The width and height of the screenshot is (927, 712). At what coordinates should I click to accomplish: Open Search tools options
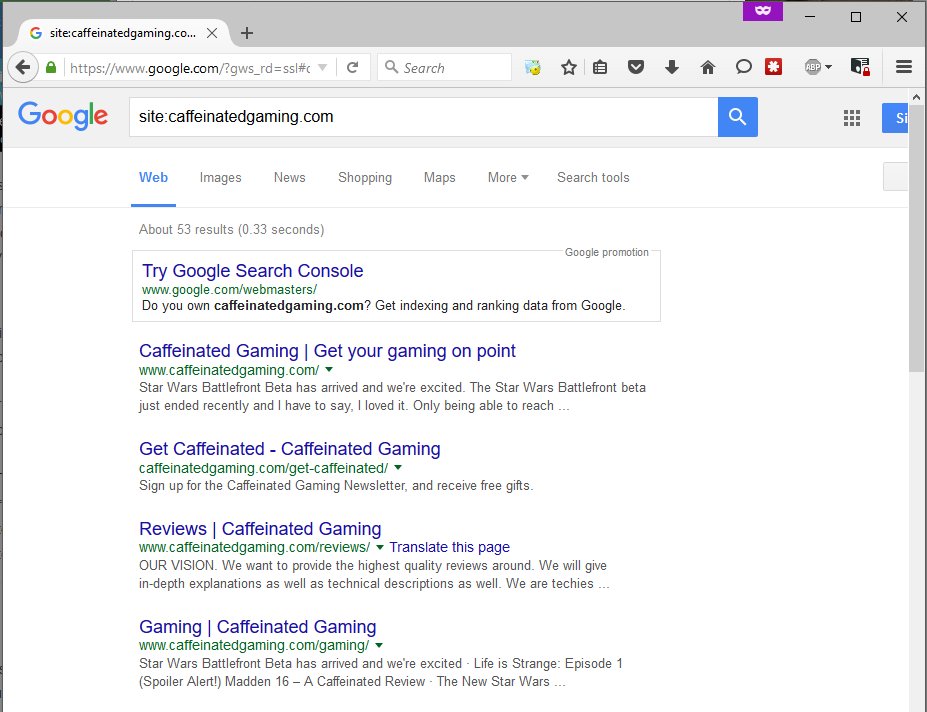pos(593,177)
